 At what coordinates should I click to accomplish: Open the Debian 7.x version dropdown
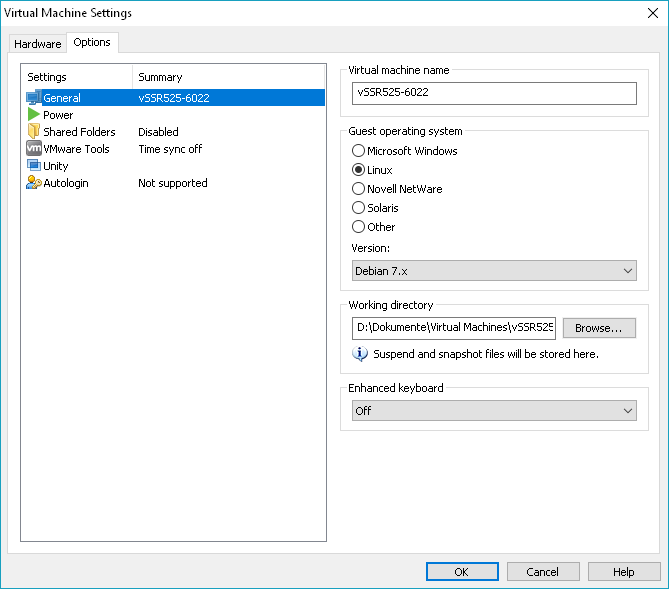[494, 271]
